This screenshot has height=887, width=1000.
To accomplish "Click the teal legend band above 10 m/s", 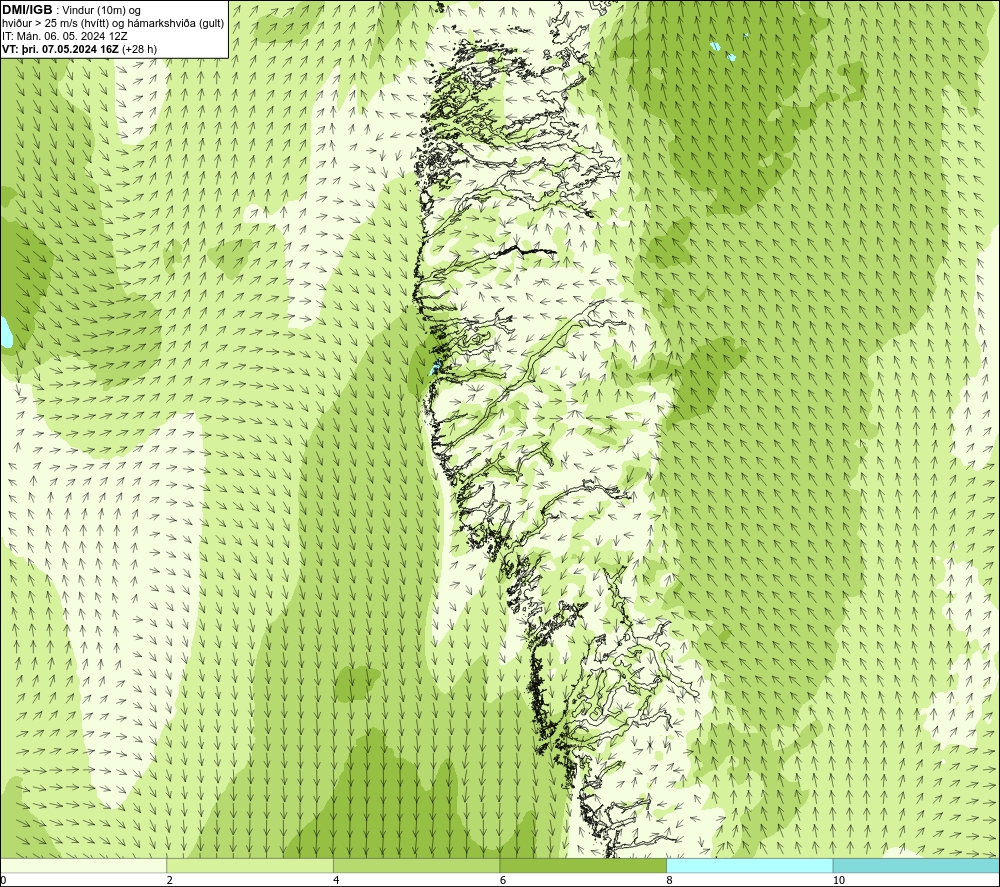I will click(916, 865).
